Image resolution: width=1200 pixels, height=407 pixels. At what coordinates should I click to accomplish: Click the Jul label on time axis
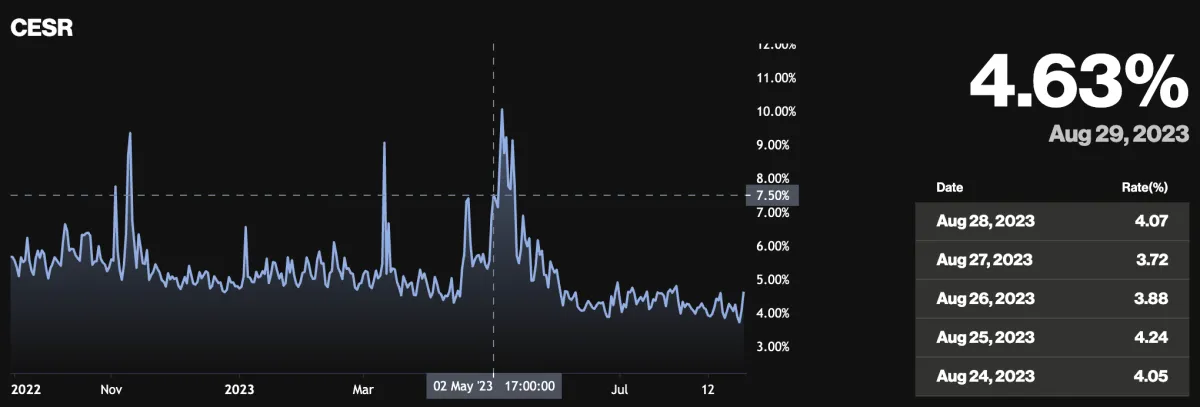point(622,387)
